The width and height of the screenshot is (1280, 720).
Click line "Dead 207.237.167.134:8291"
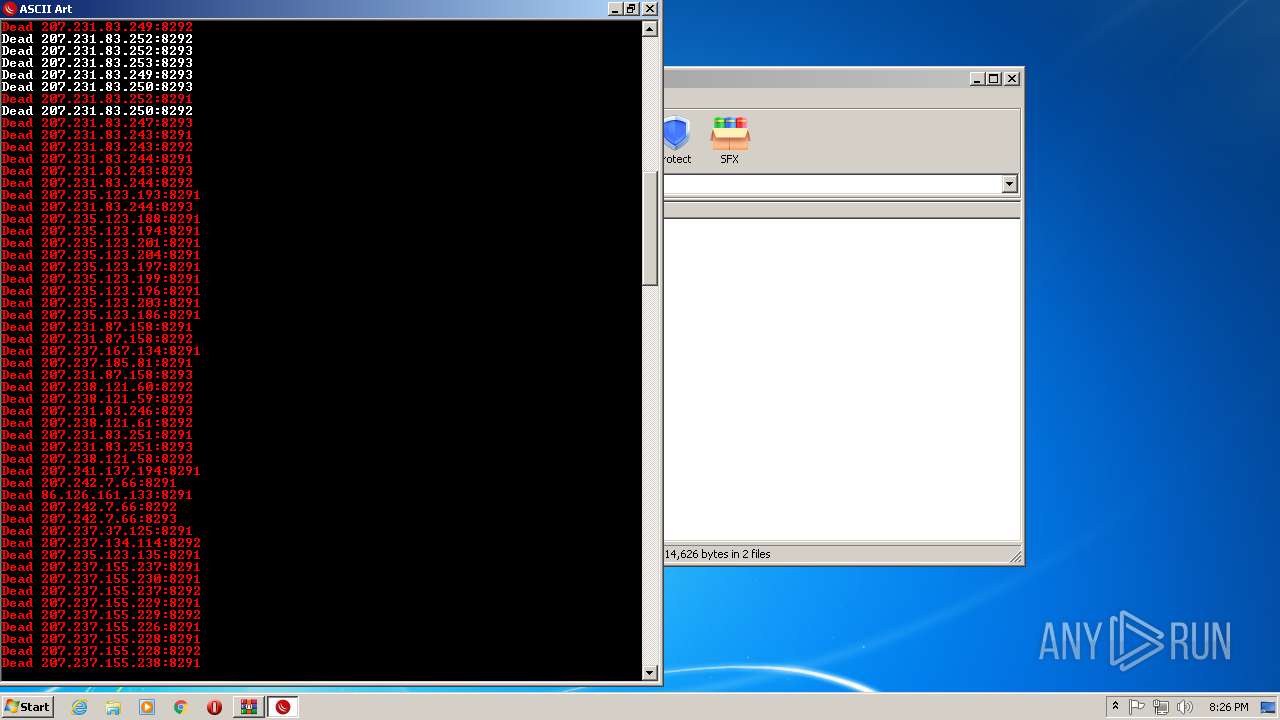click(x=101, y=351)
